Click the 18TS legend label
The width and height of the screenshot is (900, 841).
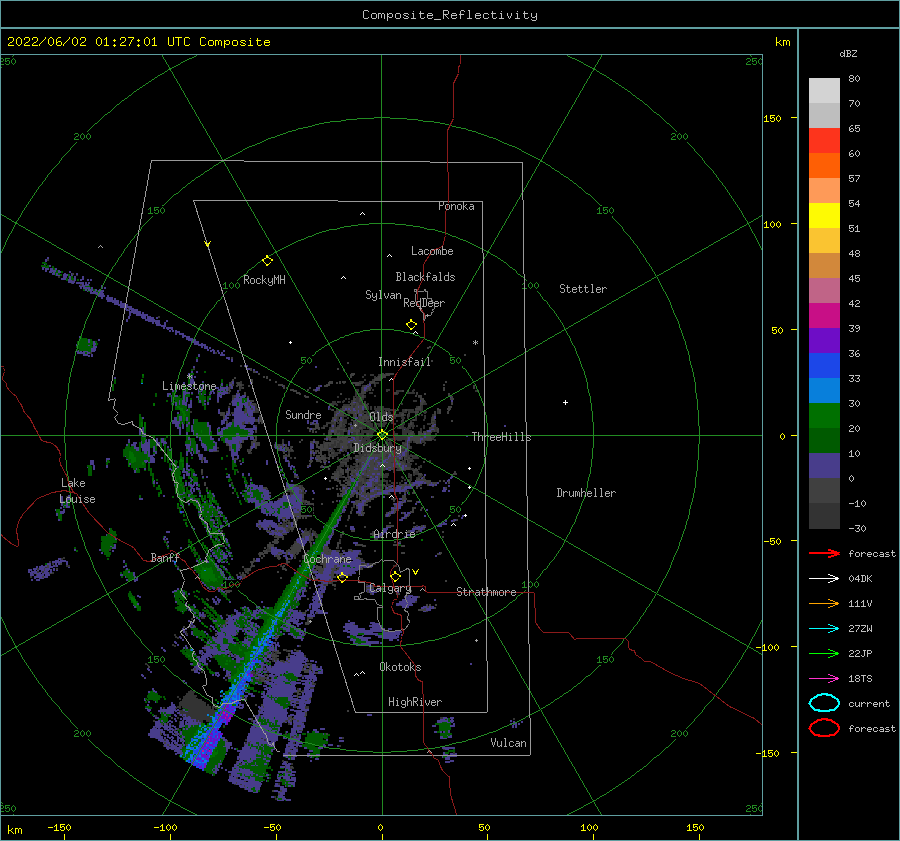(860, 679)
